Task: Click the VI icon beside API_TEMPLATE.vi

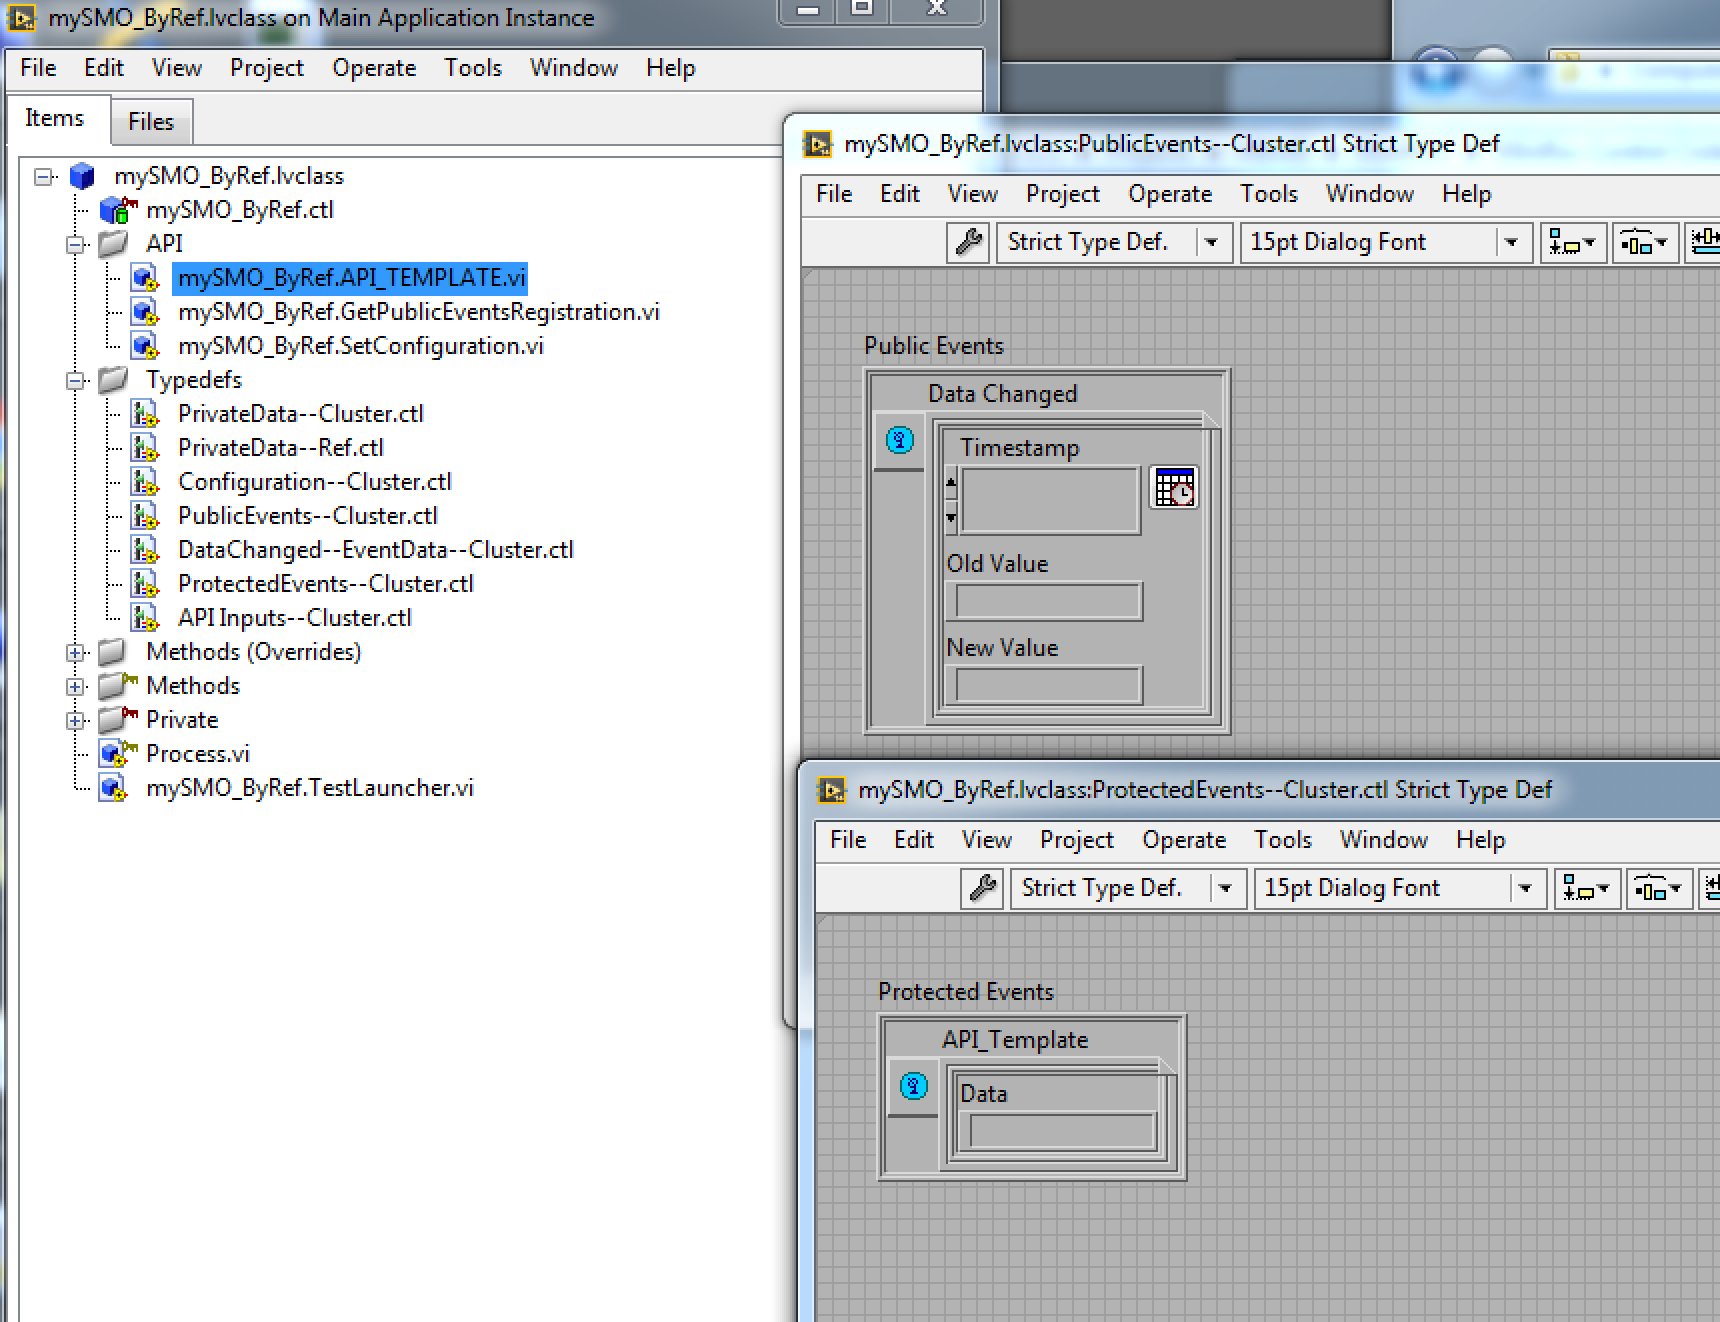Action: [146, 278]
